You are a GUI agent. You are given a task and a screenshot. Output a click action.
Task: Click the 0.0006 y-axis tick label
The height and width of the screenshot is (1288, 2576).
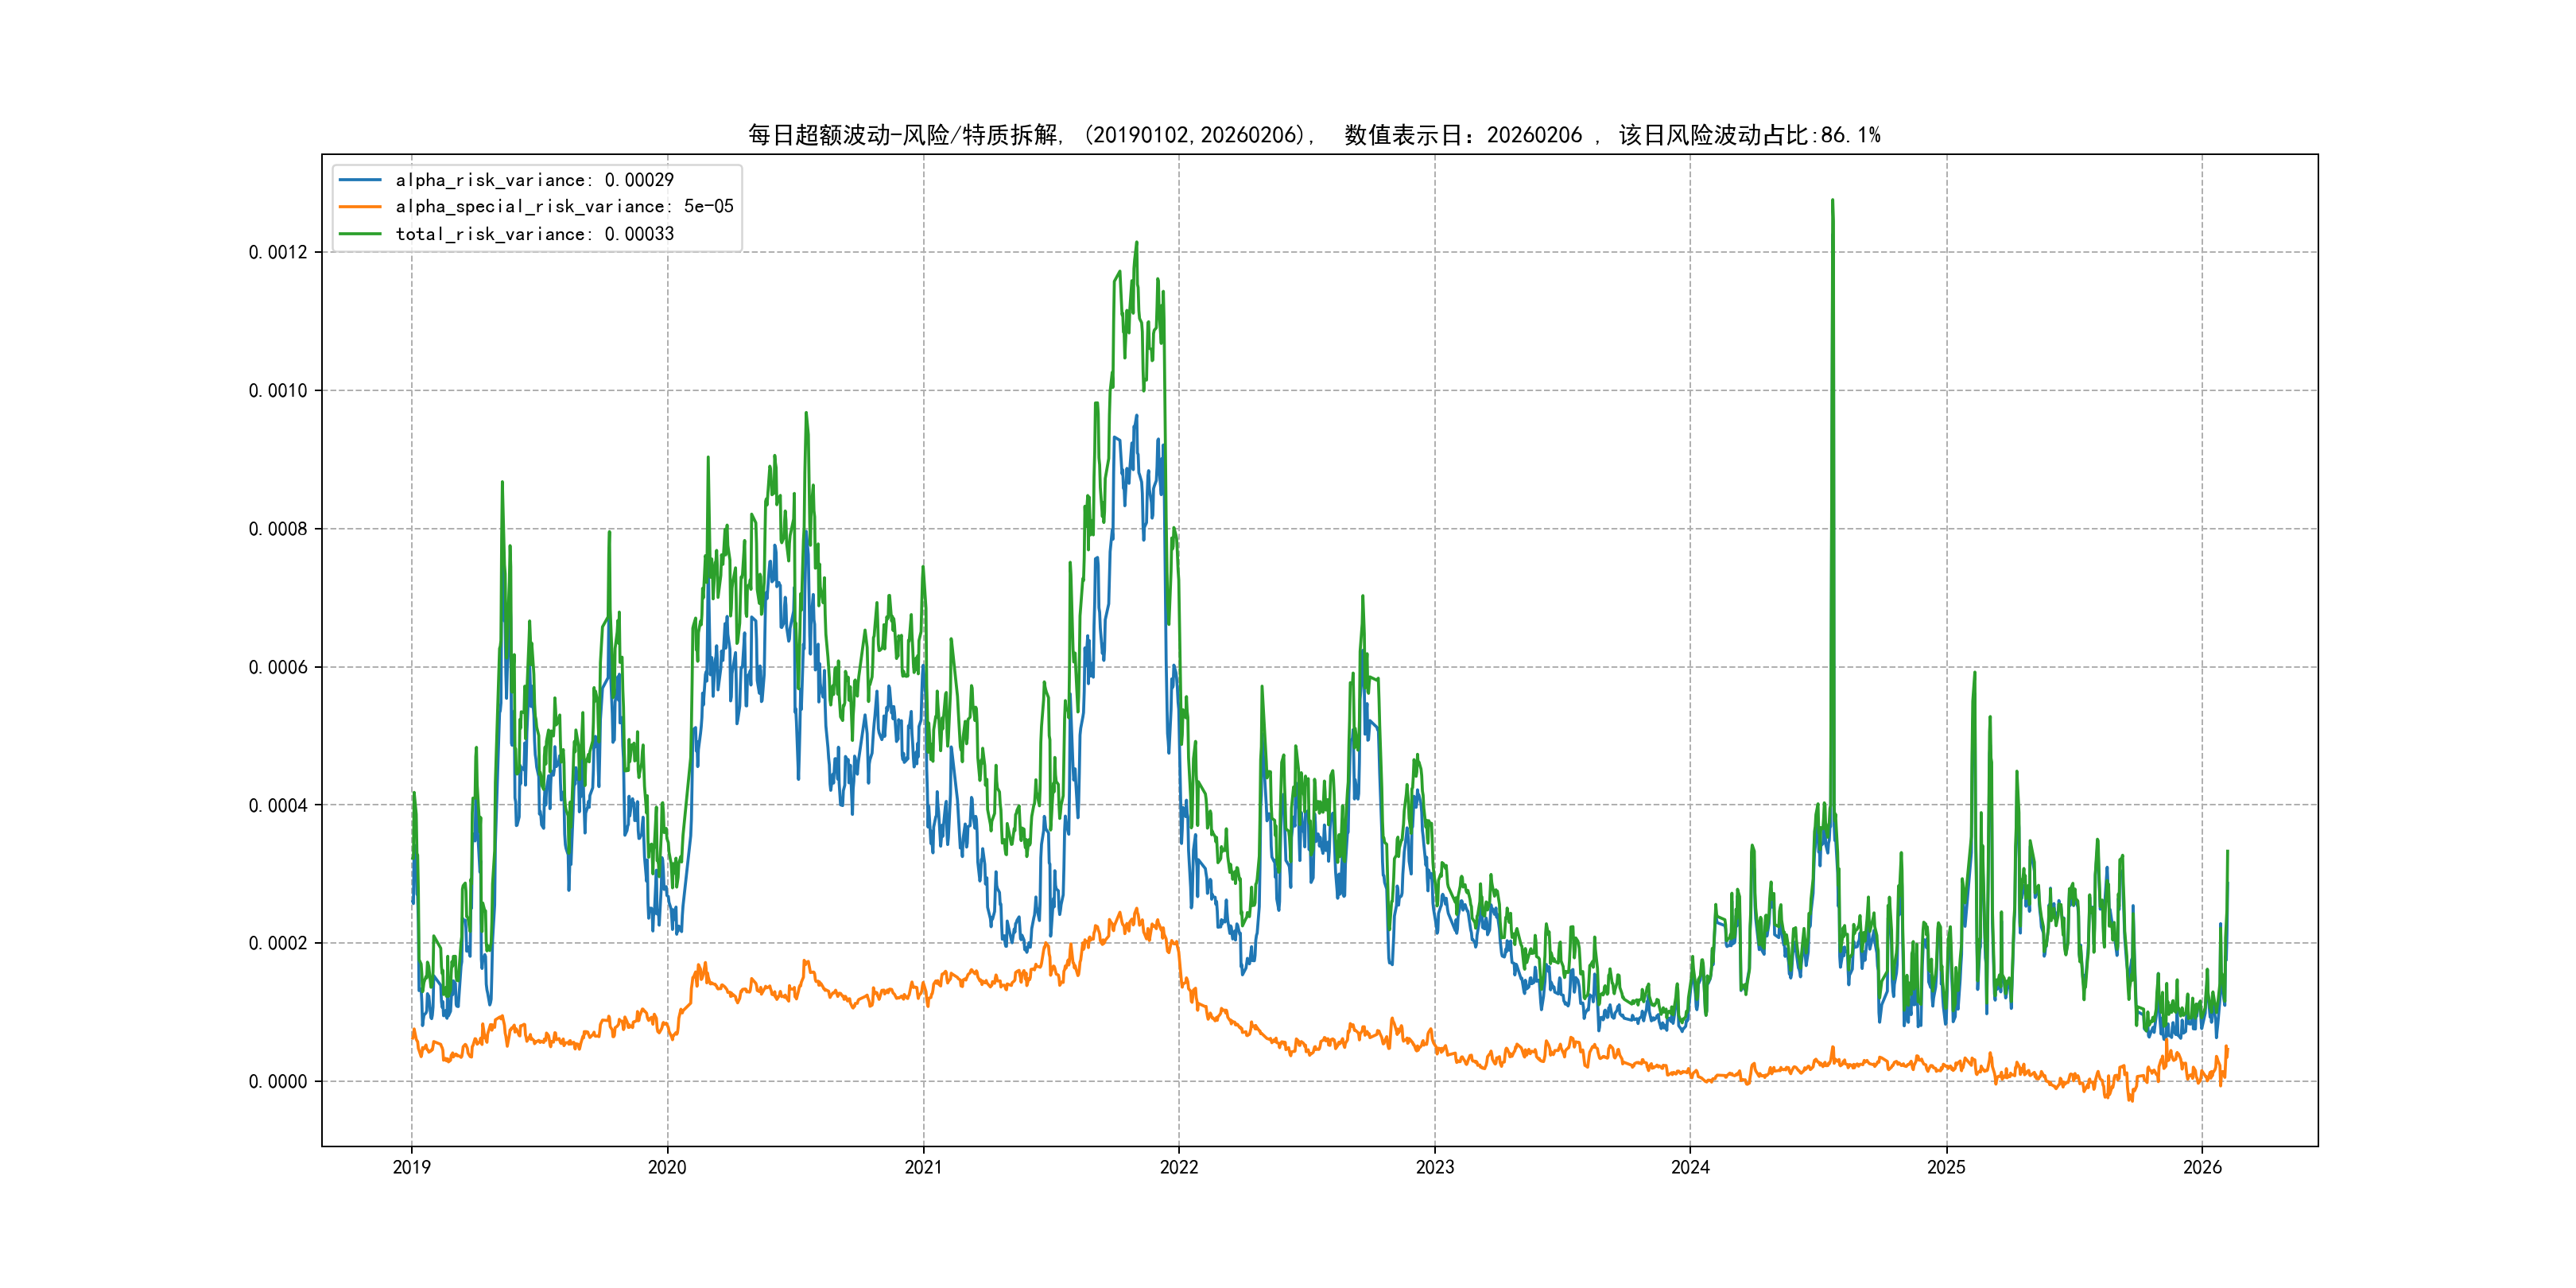[x=278, y=667]
